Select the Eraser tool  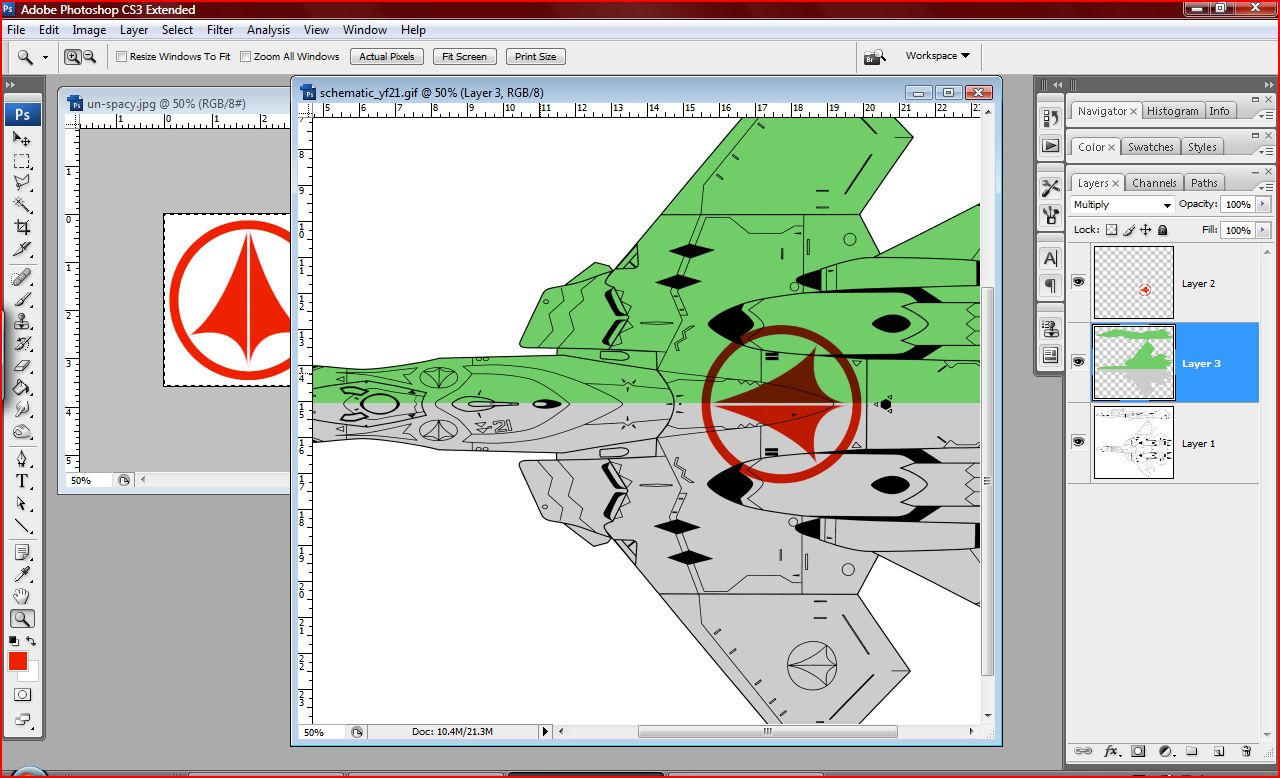tap(22, 366)
